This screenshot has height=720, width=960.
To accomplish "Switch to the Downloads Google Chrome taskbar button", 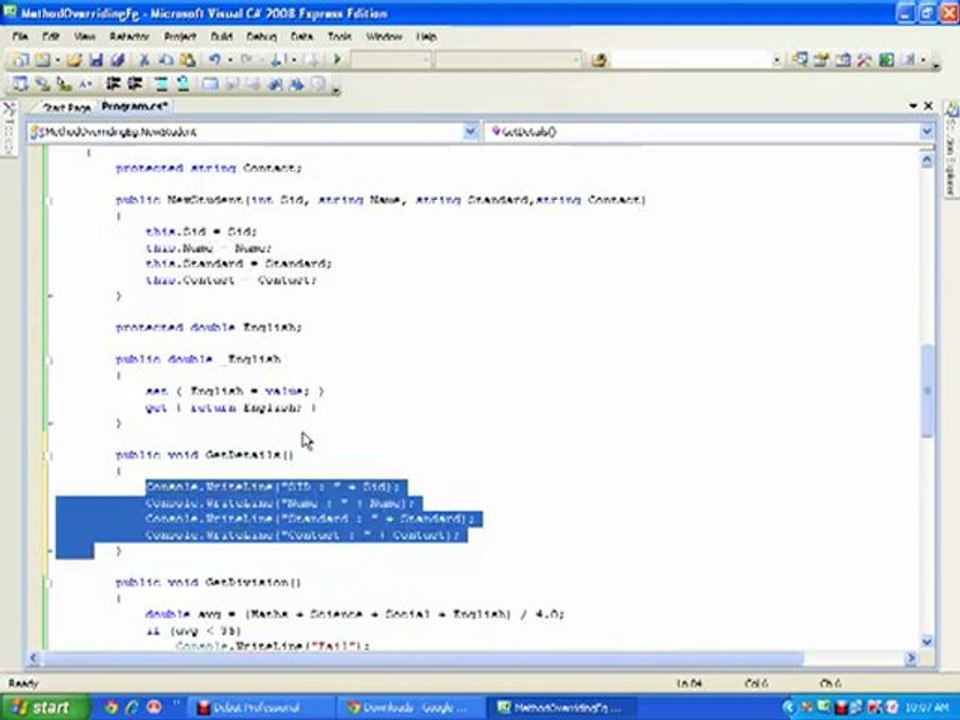I will [x=412, y=708].
